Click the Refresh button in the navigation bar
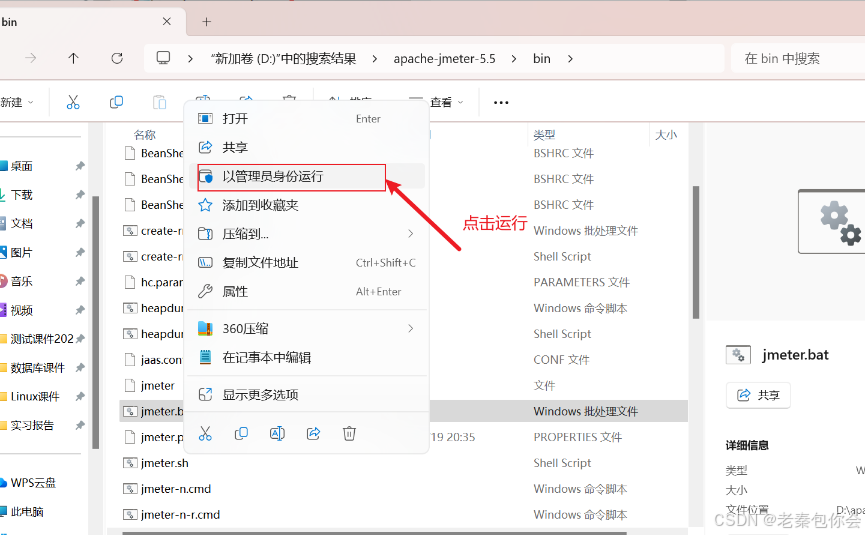This screenshot has width=865, height=535. pyautogui.click(x=117, y=58)
